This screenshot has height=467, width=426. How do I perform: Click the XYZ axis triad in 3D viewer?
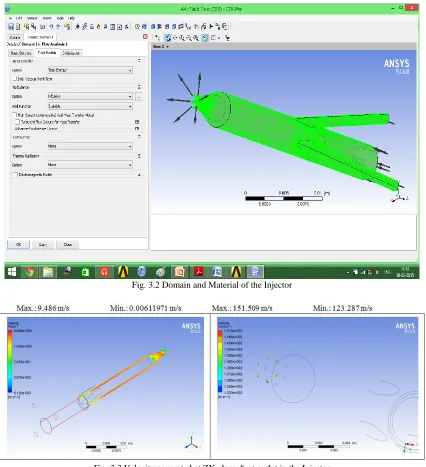399,197
